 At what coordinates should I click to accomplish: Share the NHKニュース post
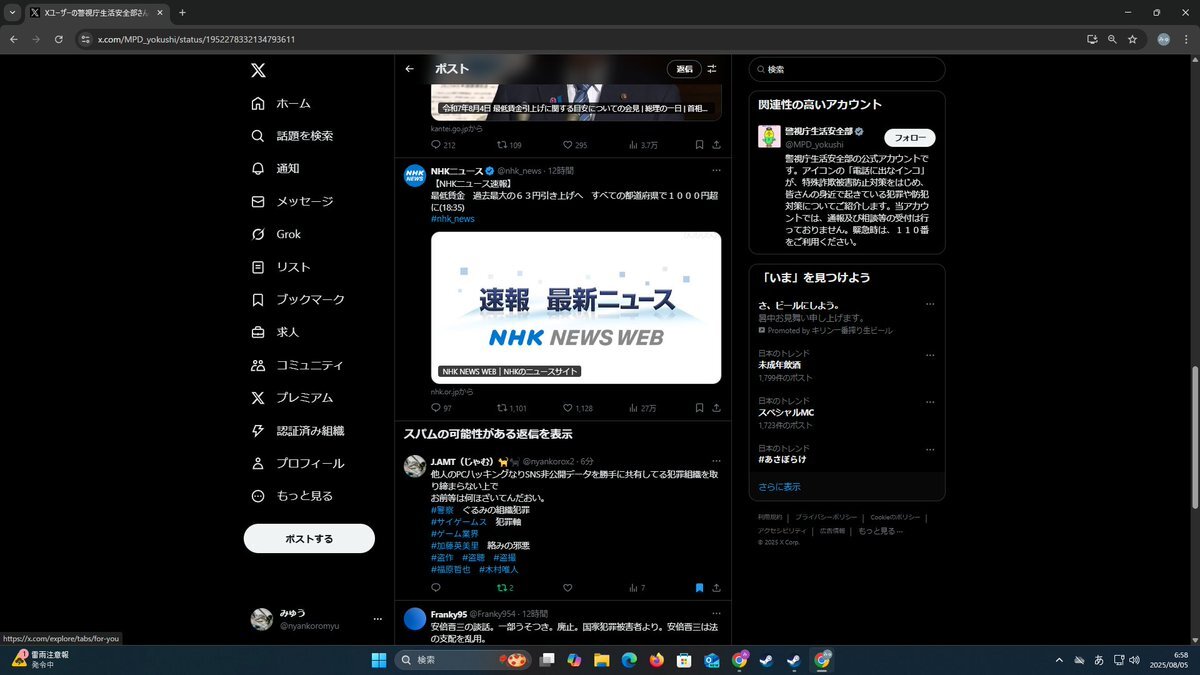pyautogui.click(x=716, y=408)
